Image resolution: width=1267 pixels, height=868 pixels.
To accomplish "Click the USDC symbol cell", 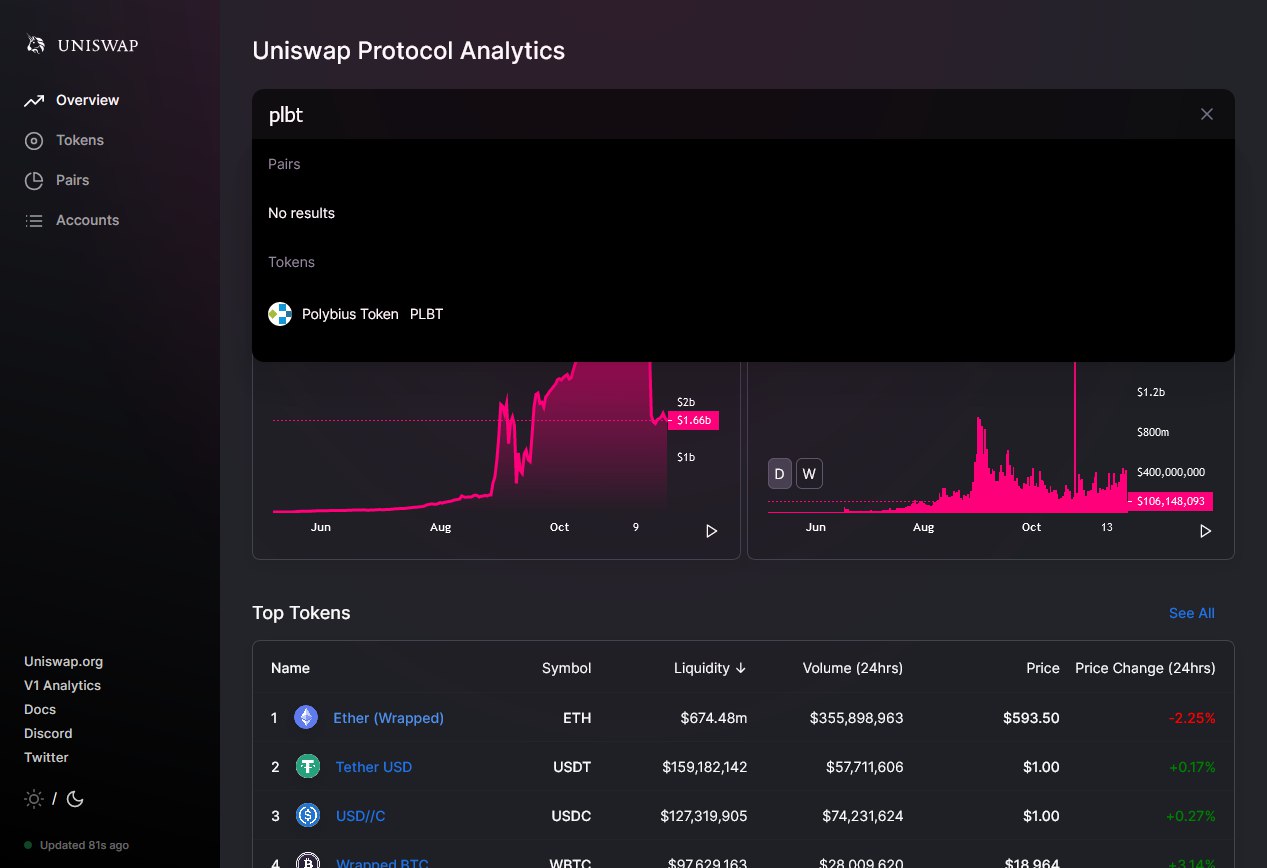I will [x=571, y=816].
